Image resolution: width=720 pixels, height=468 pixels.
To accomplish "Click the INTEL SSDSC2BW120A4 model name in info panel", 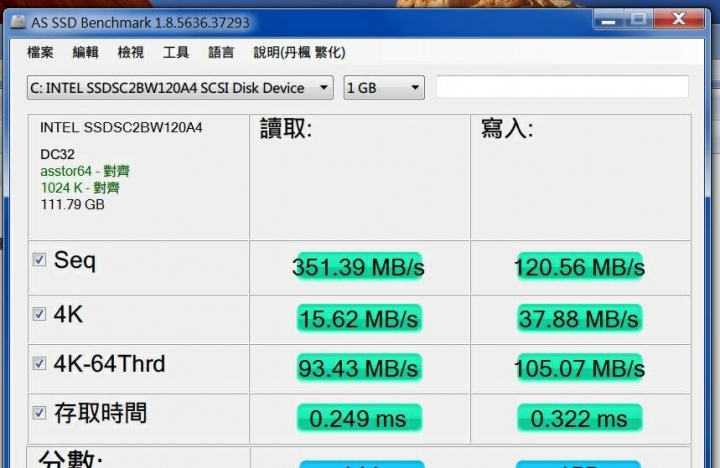I will coord(121,128).
